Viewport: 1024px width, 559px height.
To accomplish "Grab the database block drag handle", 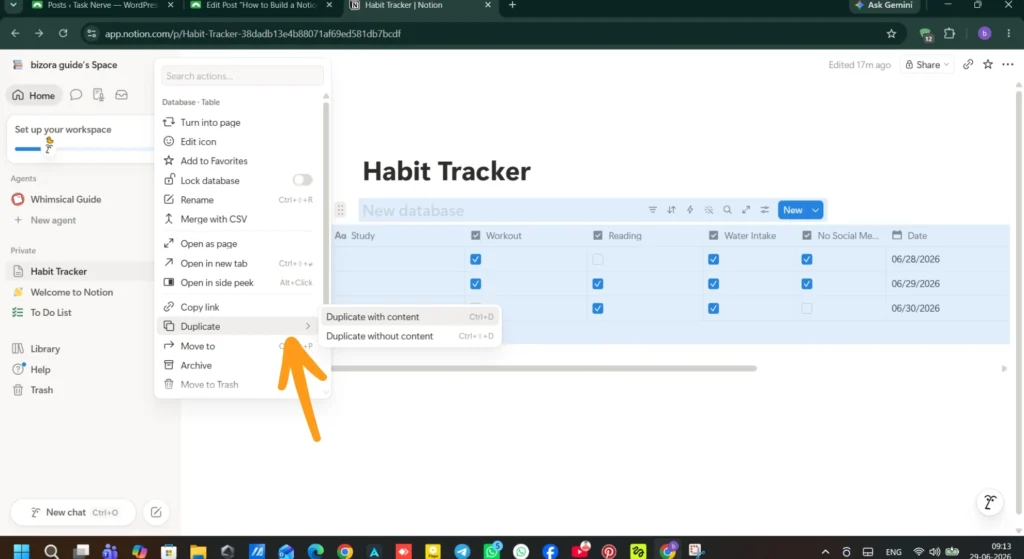I will [340, 210].
